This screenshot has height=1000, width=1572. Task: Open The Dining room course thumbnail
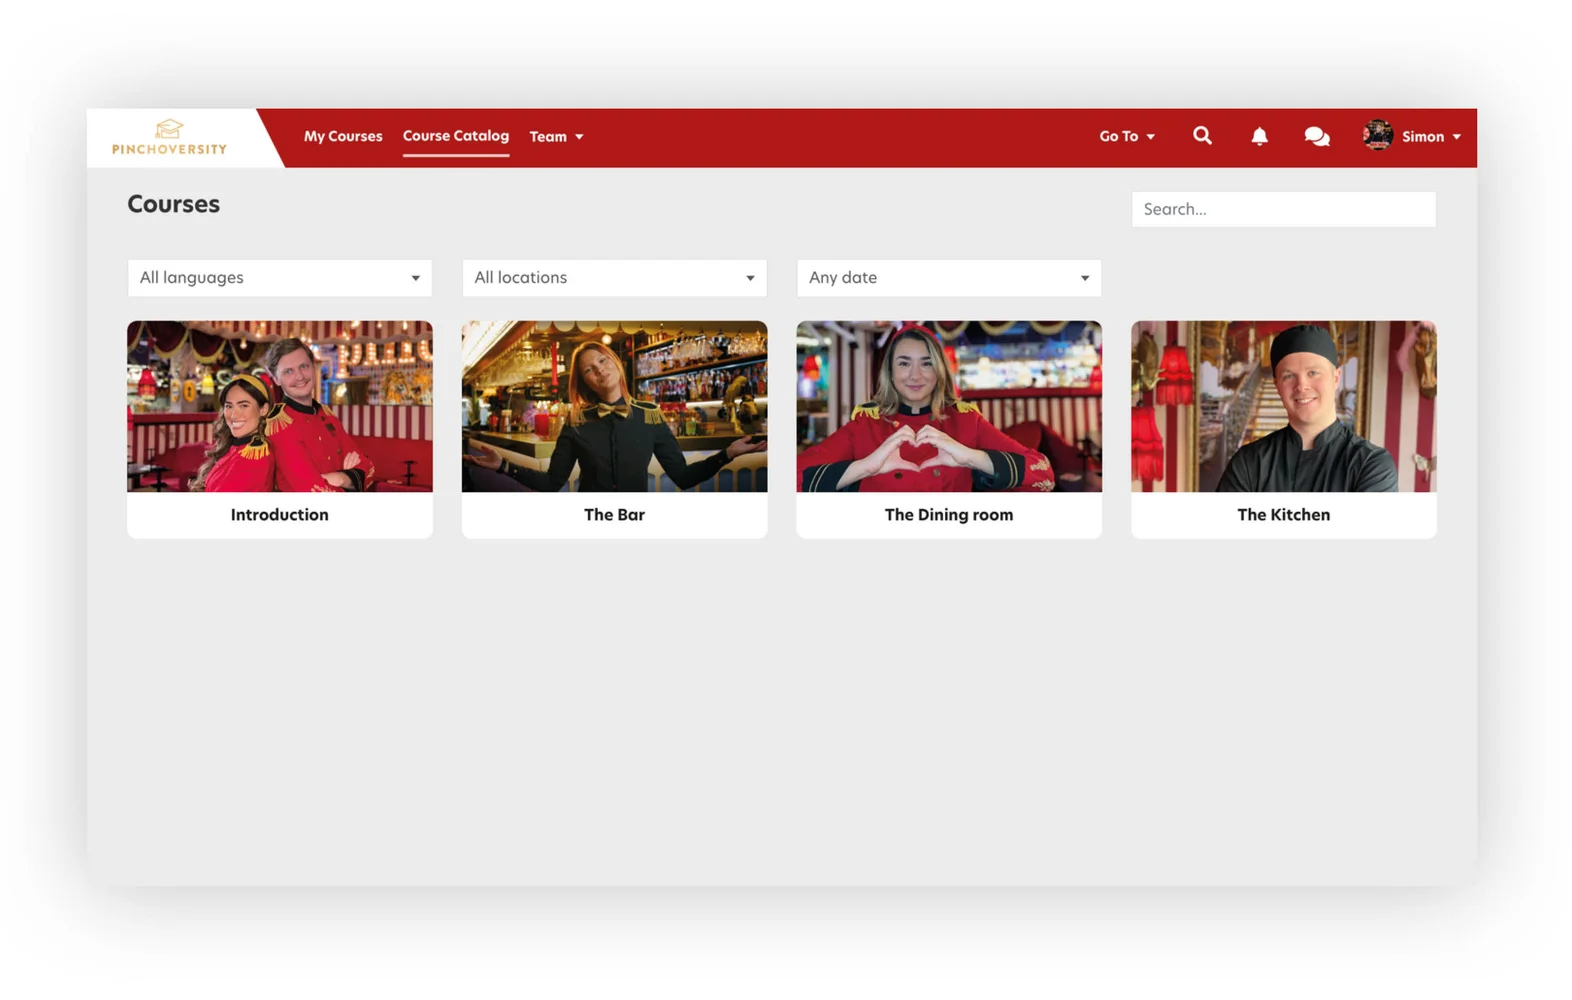pos(949,406)
